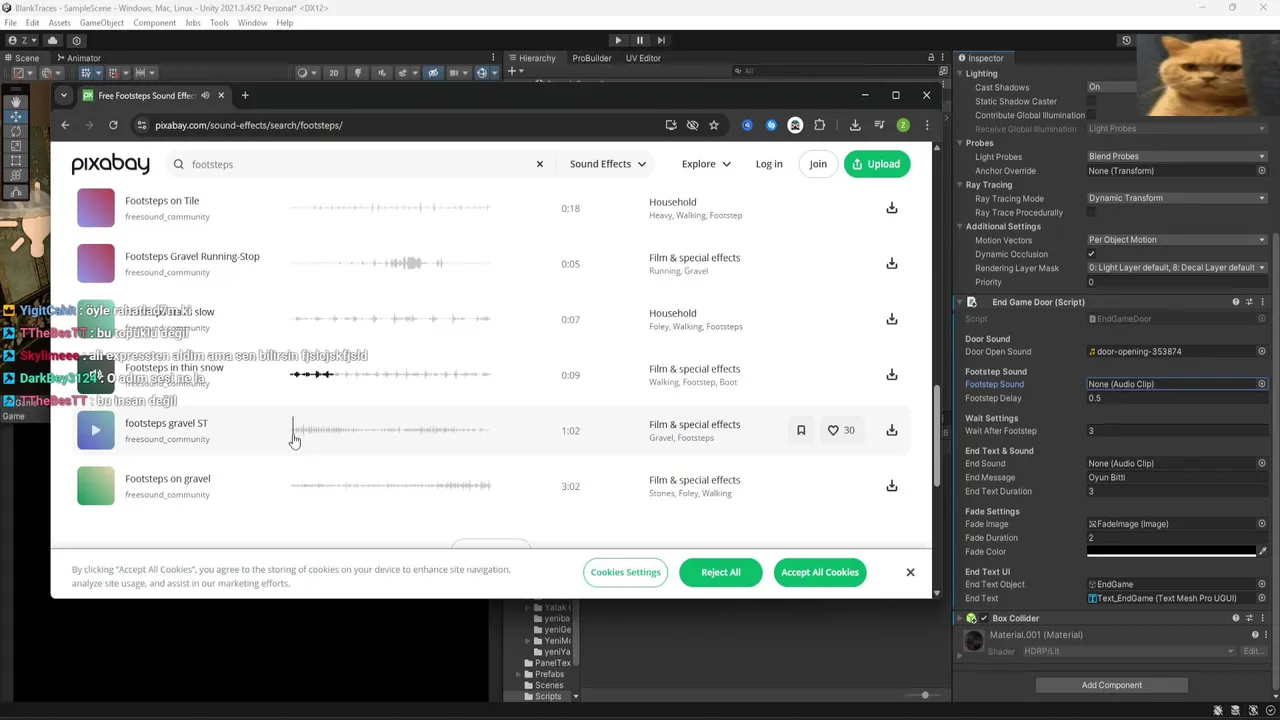Viewport: 1280px width, 720px height.
Task: Toggle Contribute Global Illumination checkbox
Action: point(1092,115)
